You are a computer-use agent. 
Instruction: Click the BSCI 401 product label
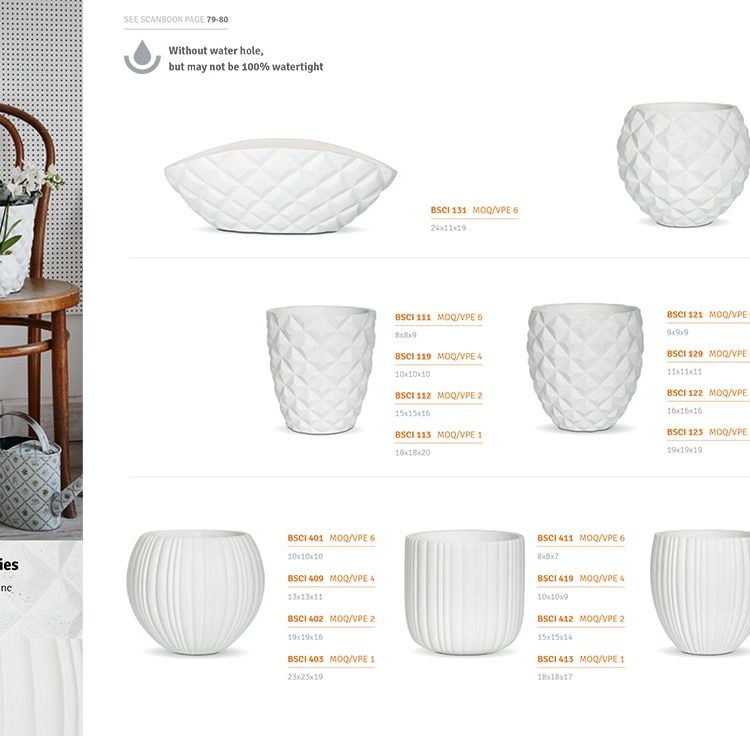click(305, 538)
